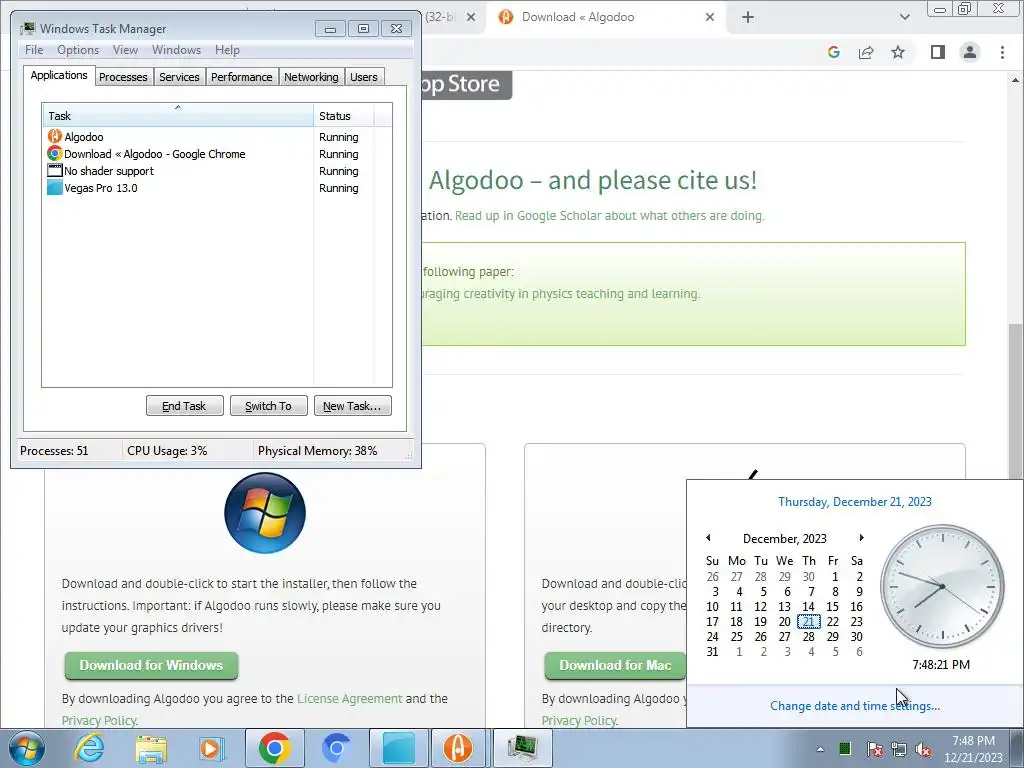Open the network status tray icon
1024x768 pixels.
click(899, 749)
